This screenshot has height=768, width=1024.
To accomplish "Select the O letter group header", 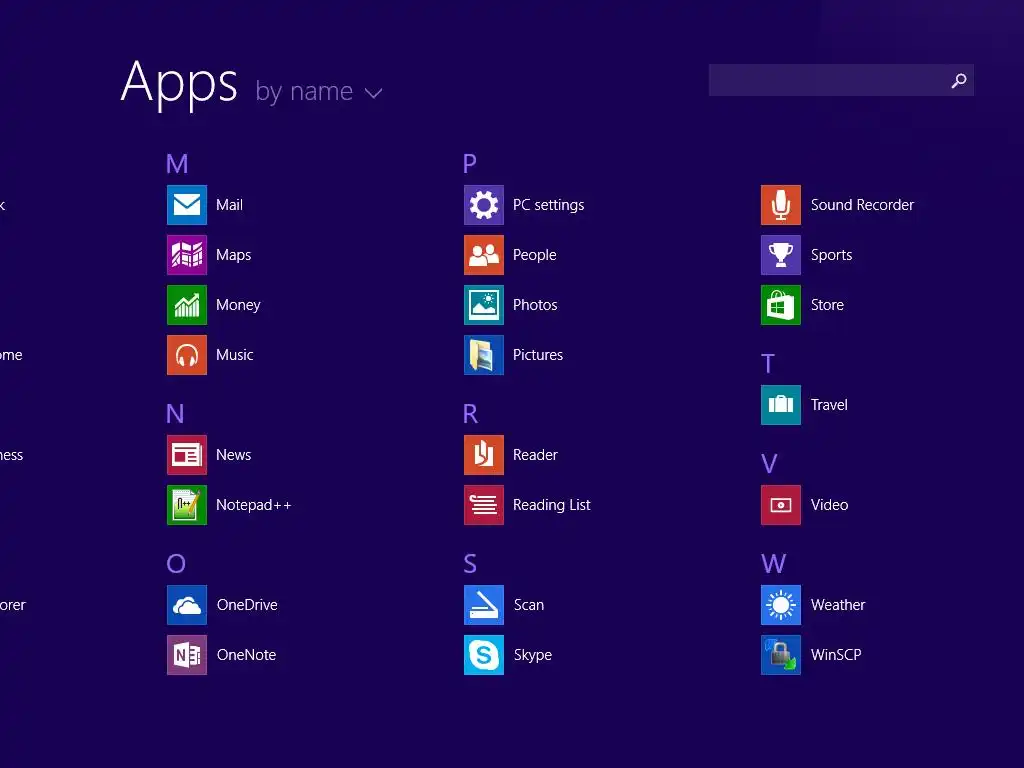I will pyautogui.click(x=176, y=563).
